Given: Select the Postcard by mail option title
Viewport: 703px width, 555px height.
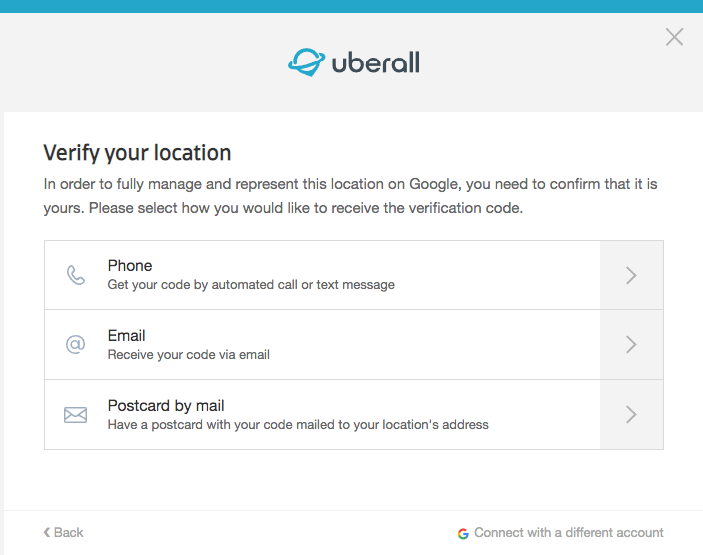Looking at the screenshot, I should tap(166, 406).
